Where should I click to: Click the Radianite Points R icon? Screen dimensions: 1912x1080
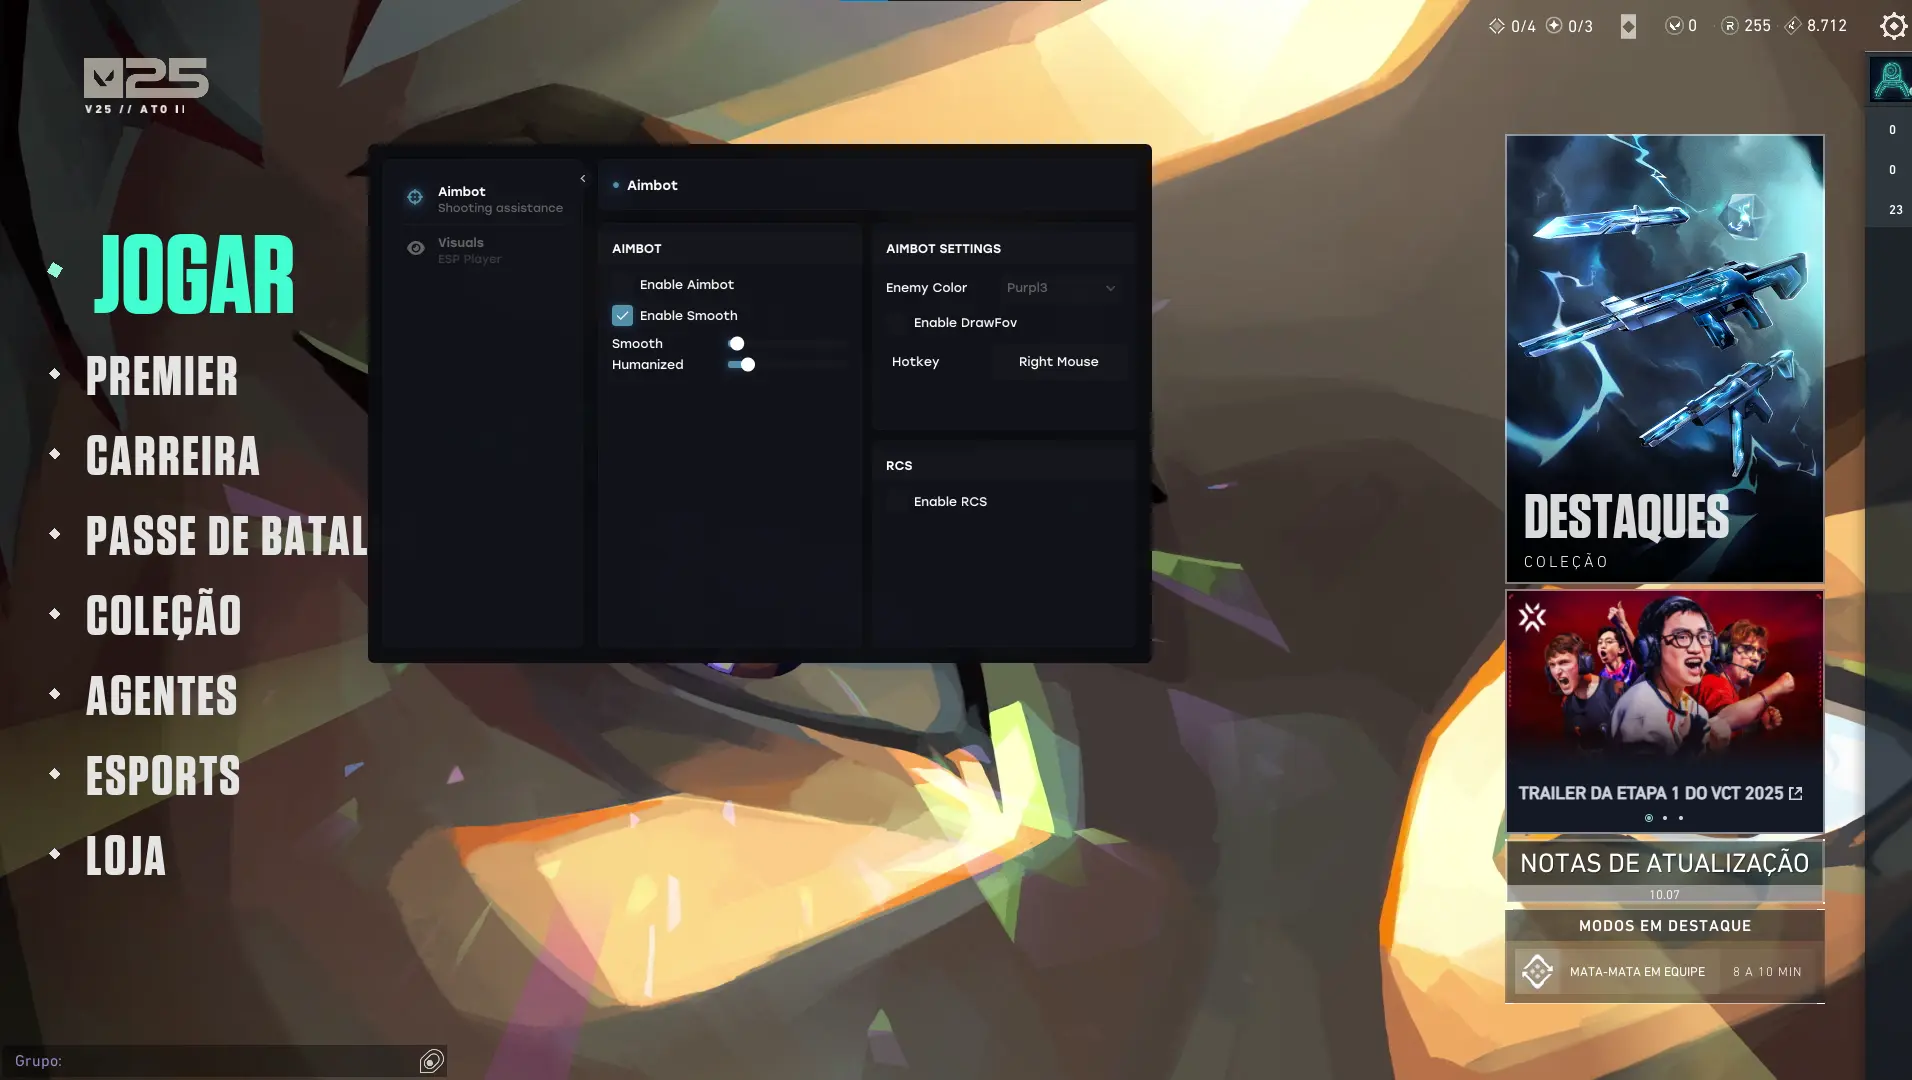coord(1730,26)
